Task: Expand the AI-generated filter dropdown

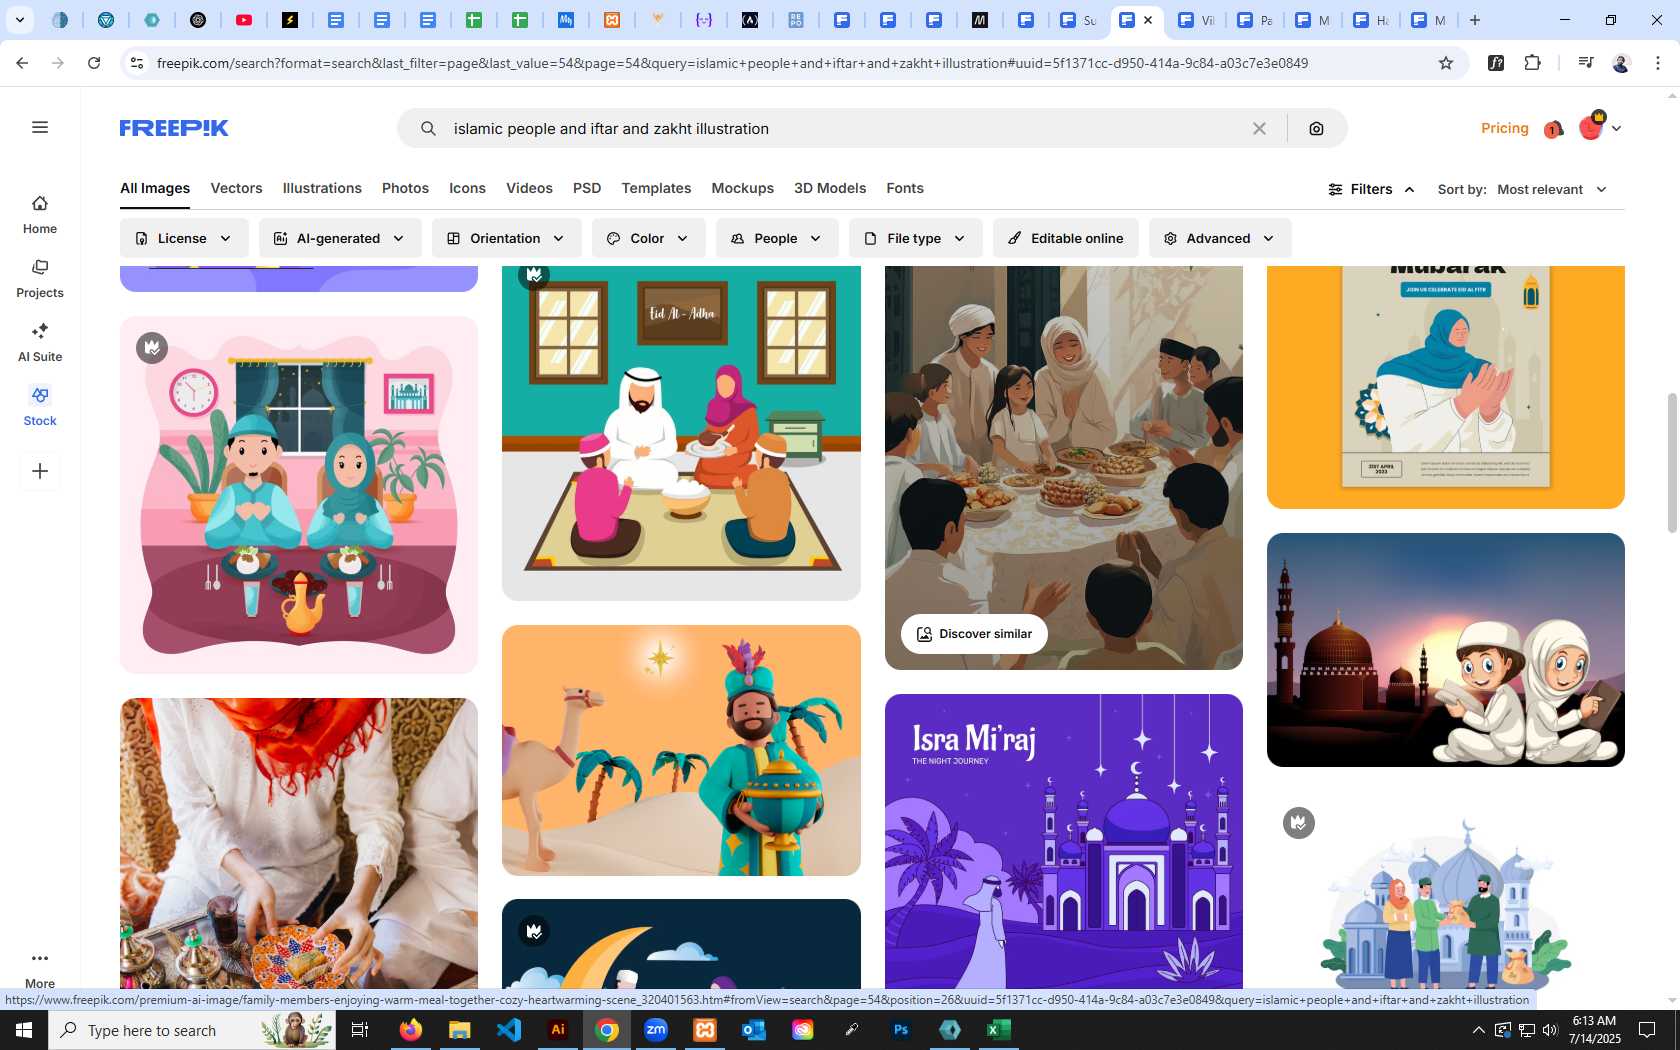Action: point(340,238)
